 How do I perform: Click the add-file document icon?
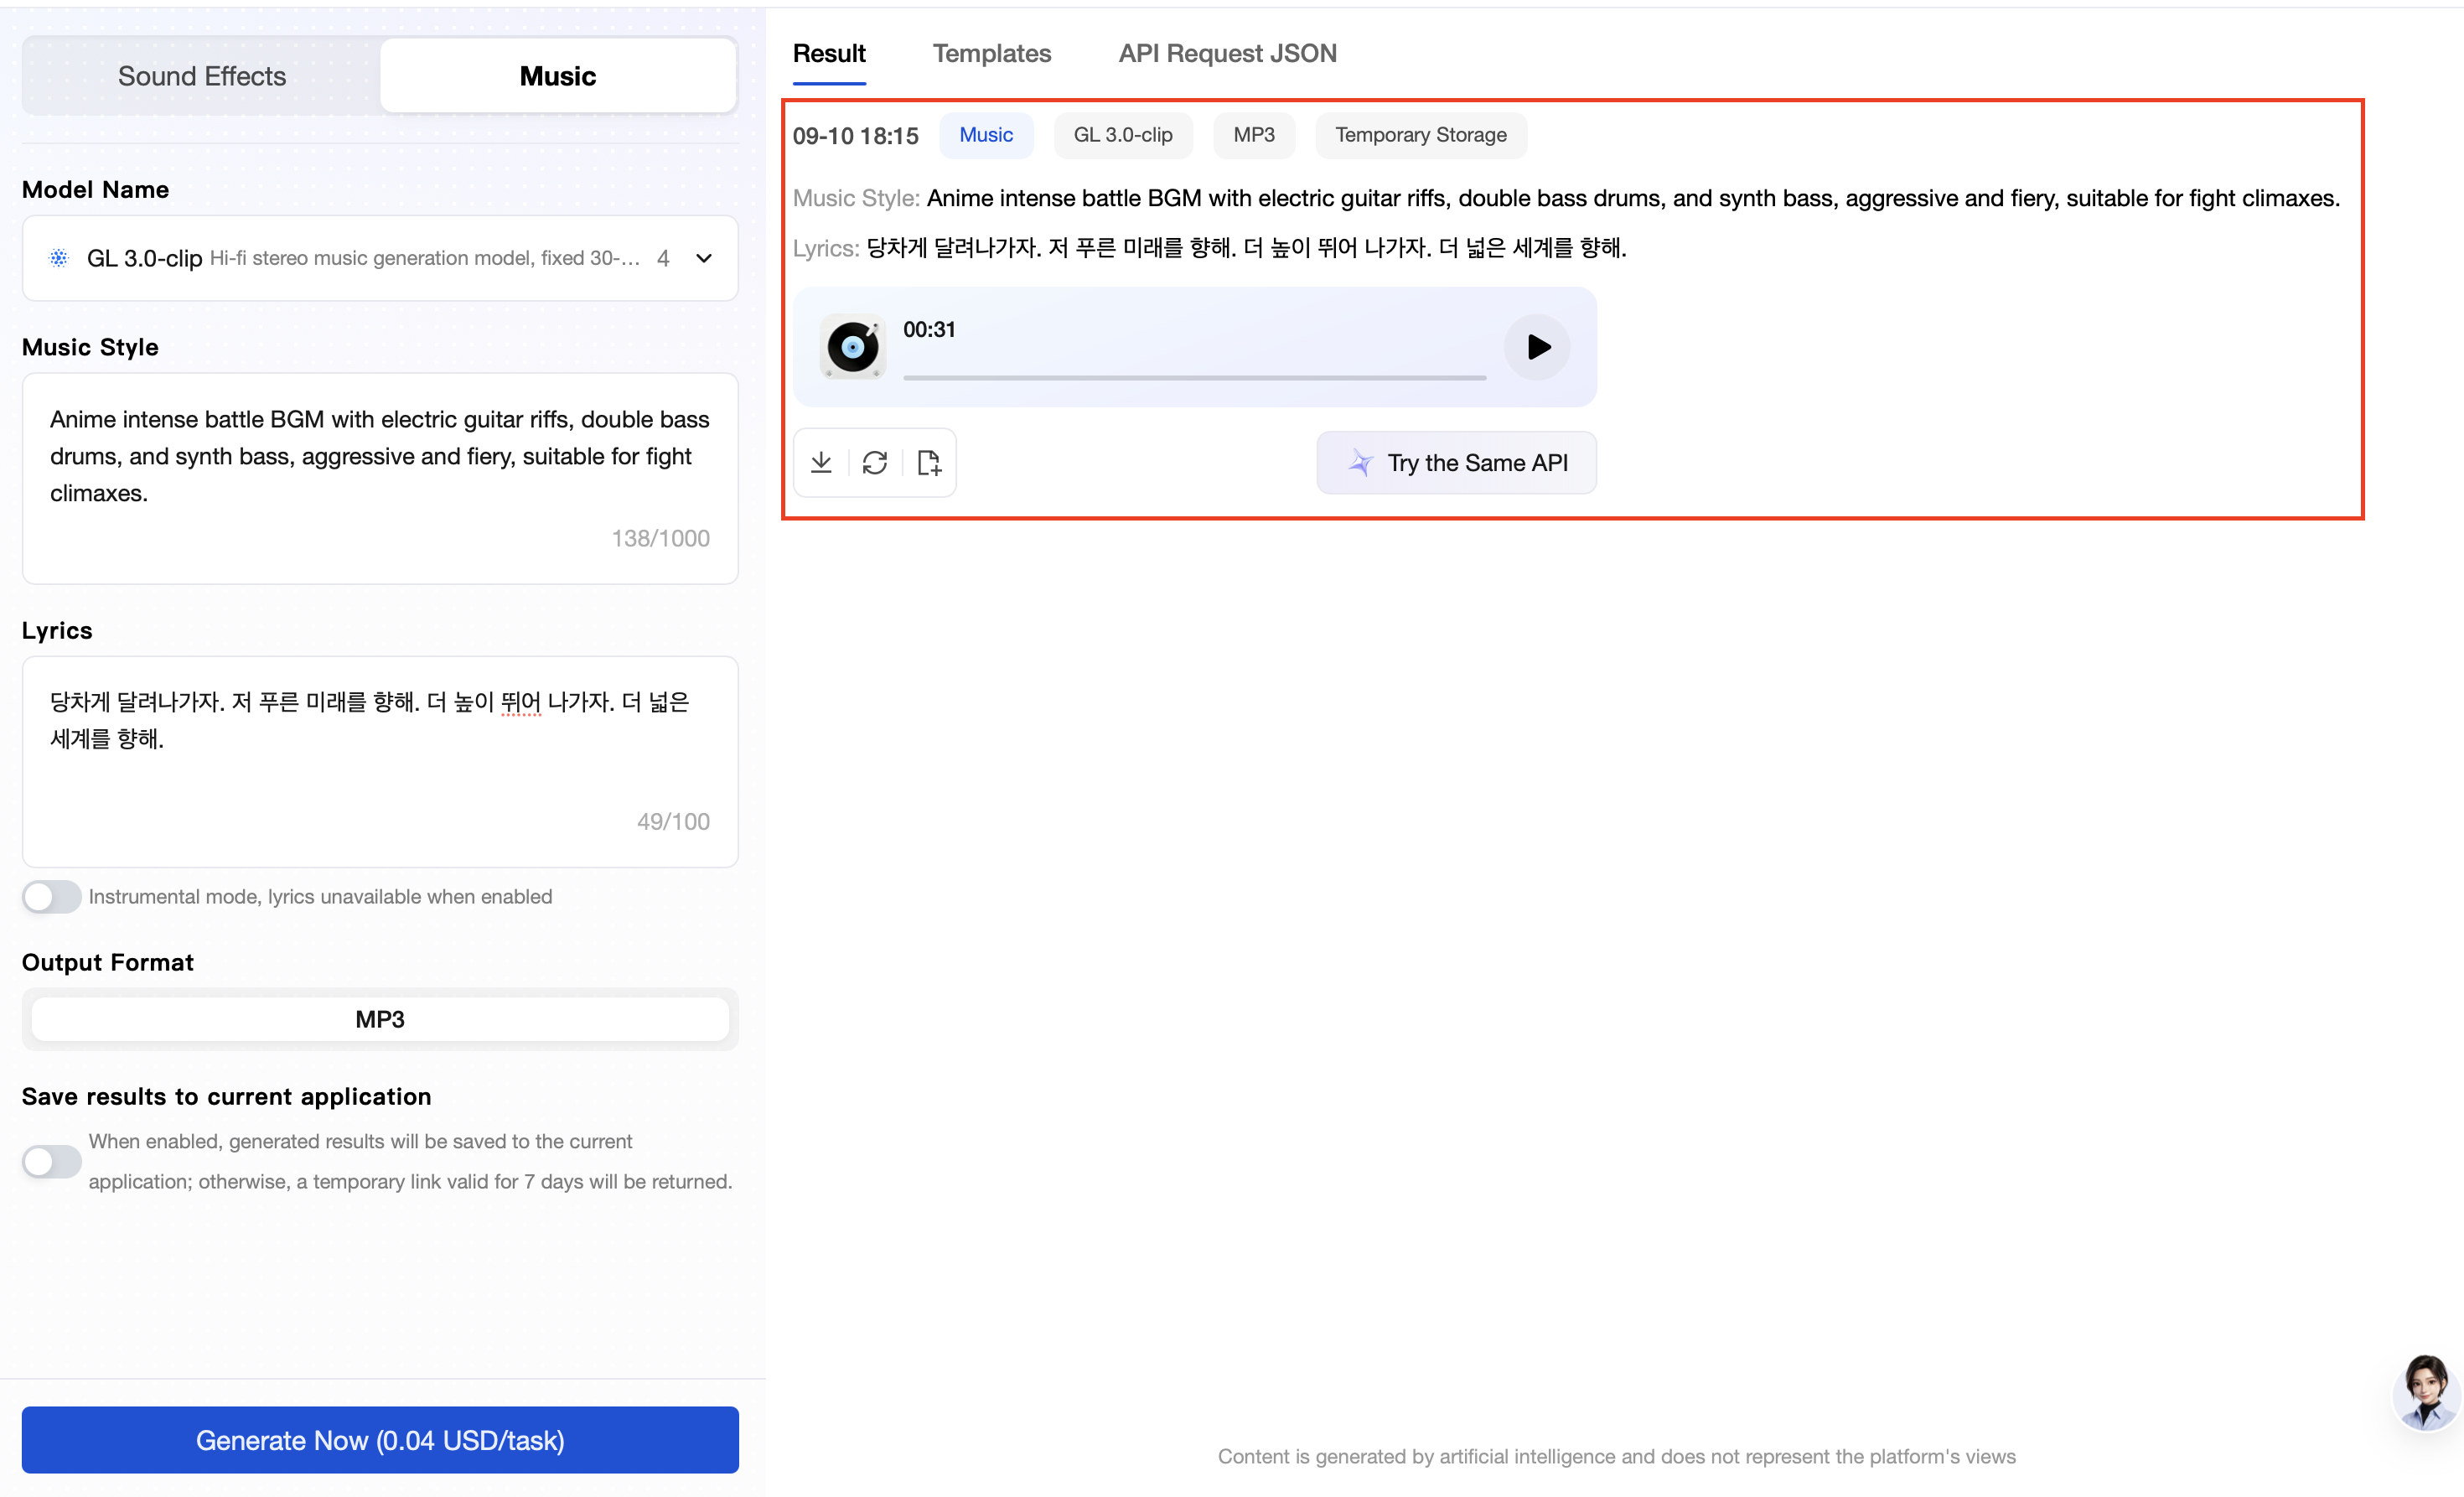(x=929, y=462)
